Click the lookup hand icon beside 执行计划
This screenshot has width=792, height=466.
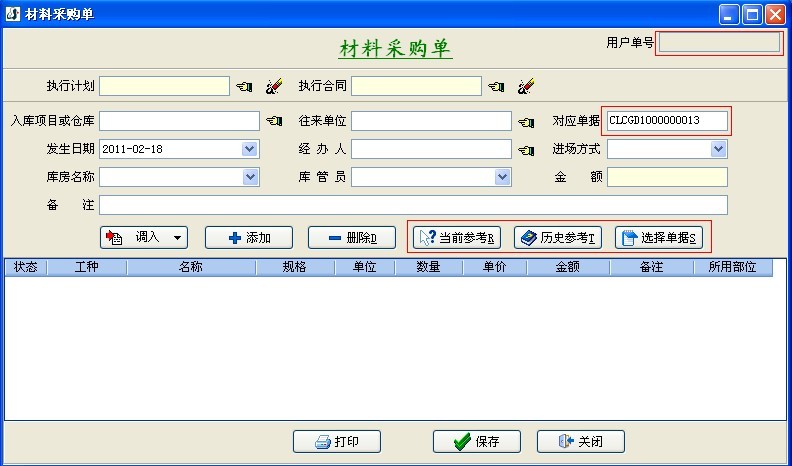[x=245, y=87]
